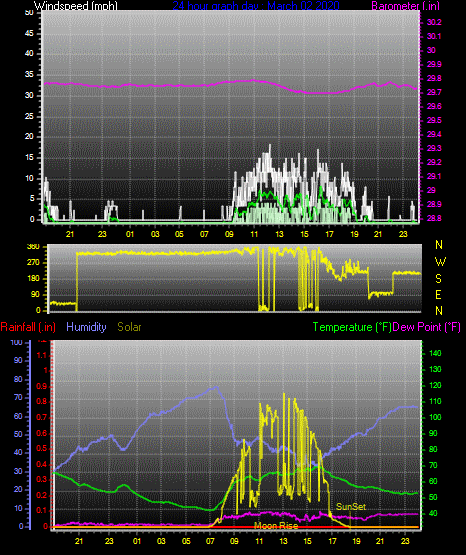Click the W compass direction letter
The height and width of the screenshot is (555, 466).
tap(440, 262)
